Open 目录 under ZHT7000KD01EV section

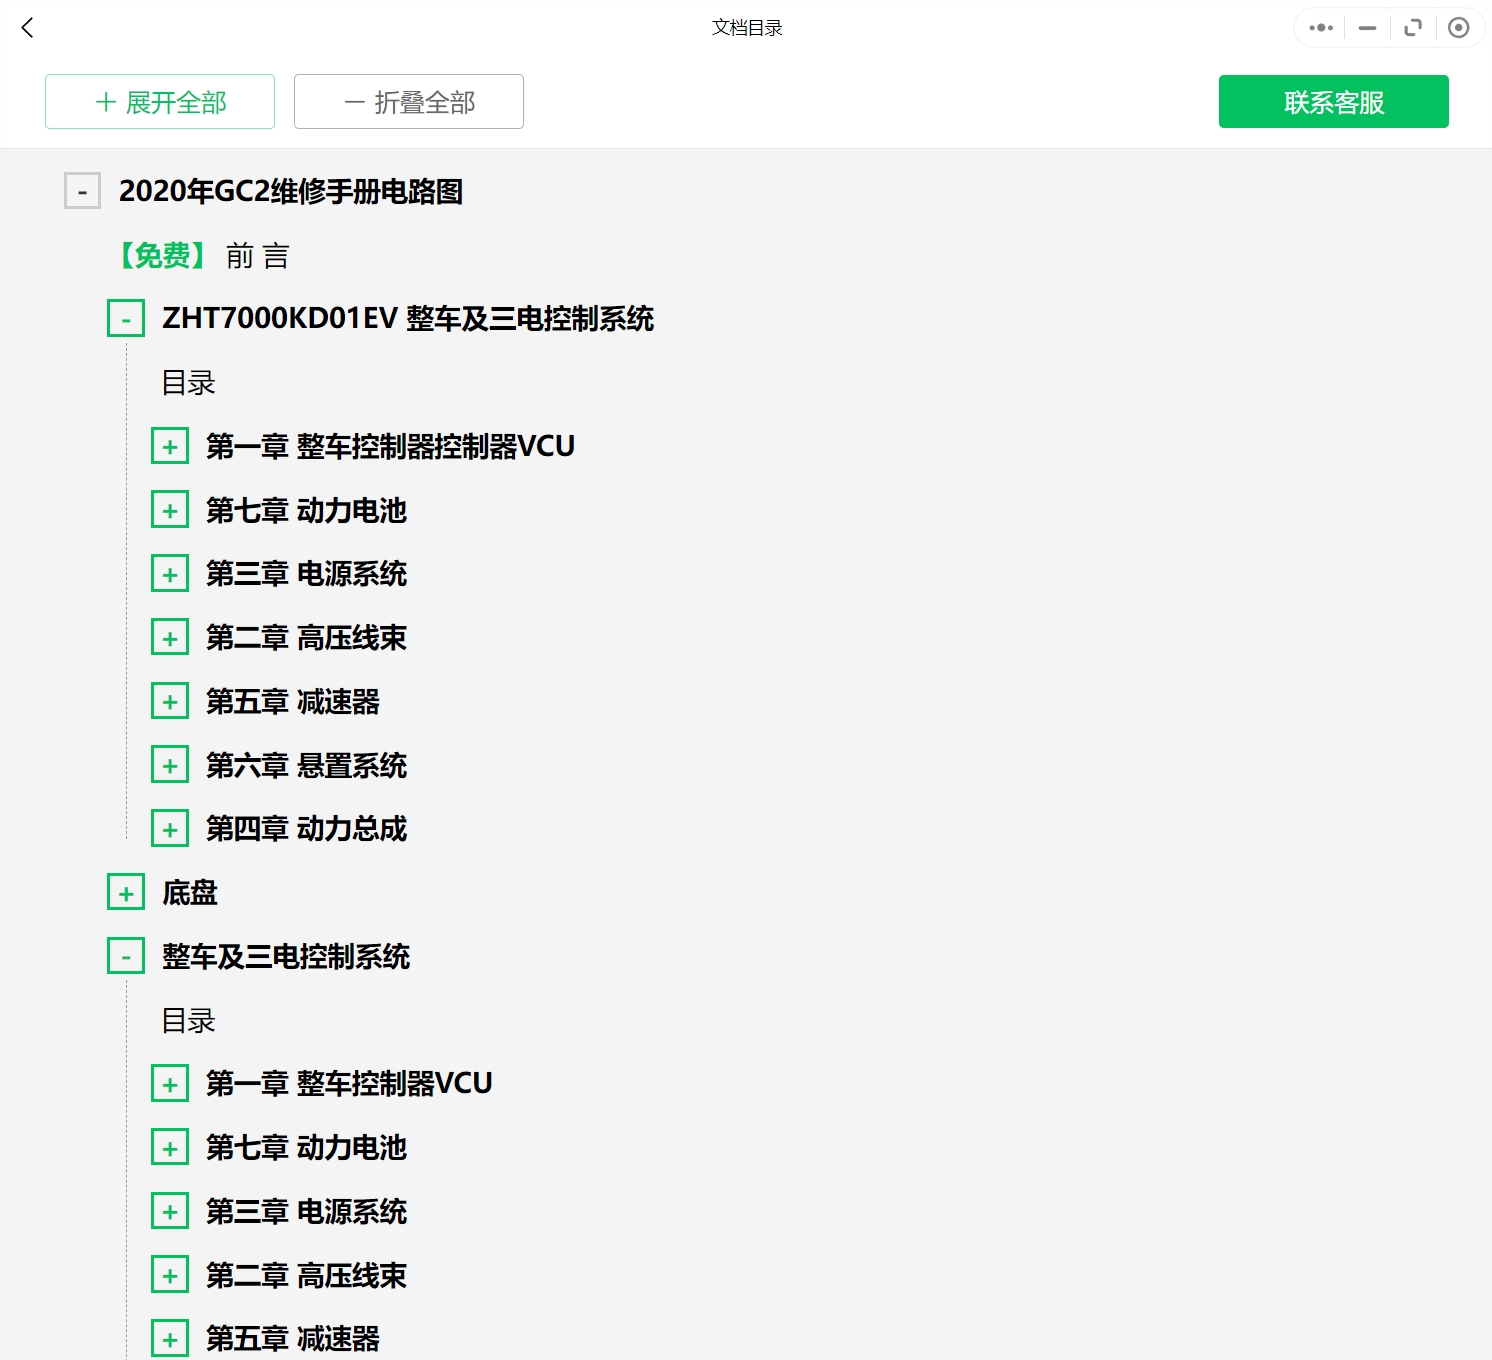click(189, 383)
